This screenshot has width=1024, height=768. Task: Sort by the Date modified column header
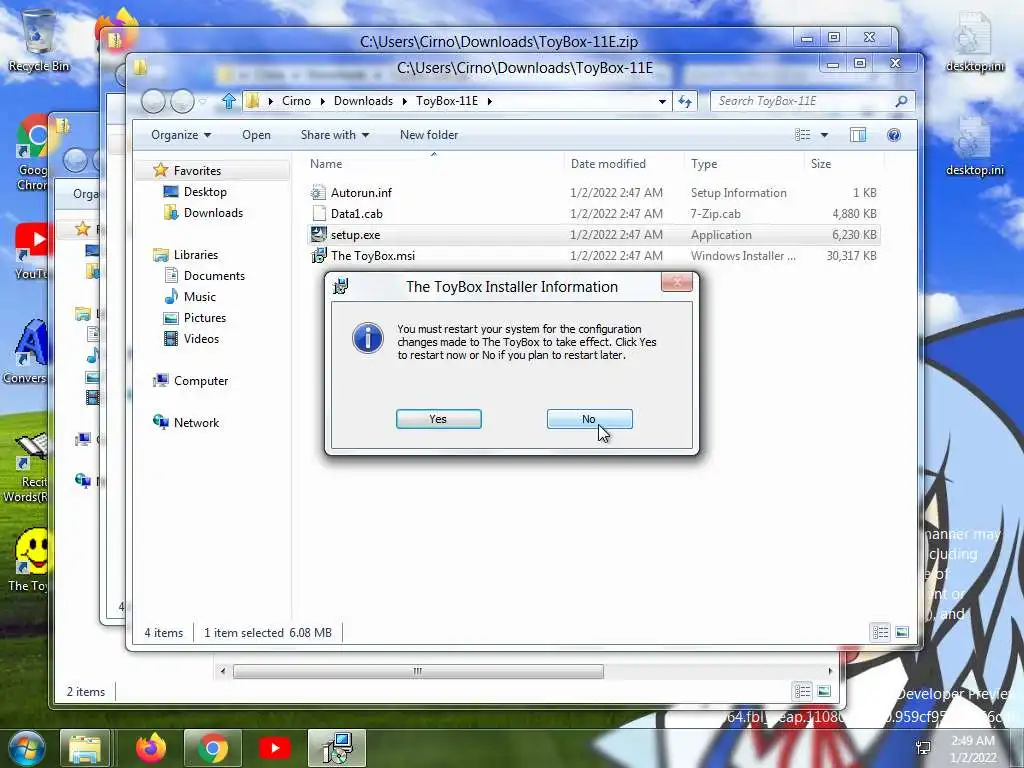pyautogui.click(x=608, y=164)
